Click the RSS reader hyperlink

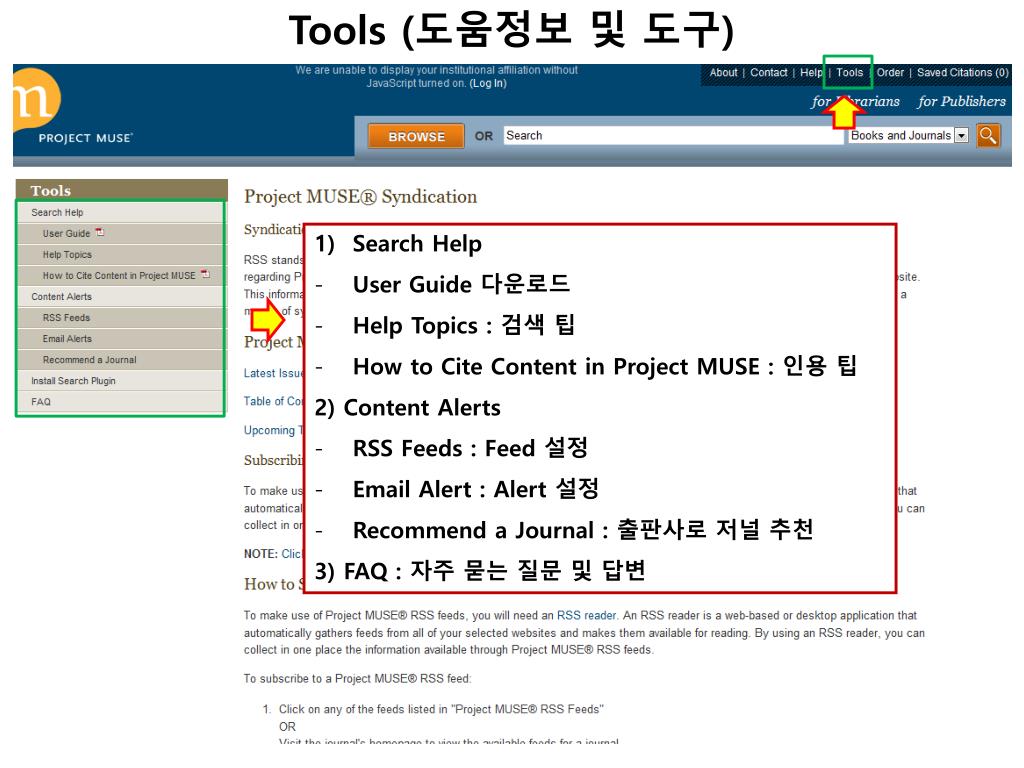pos(586,615)
